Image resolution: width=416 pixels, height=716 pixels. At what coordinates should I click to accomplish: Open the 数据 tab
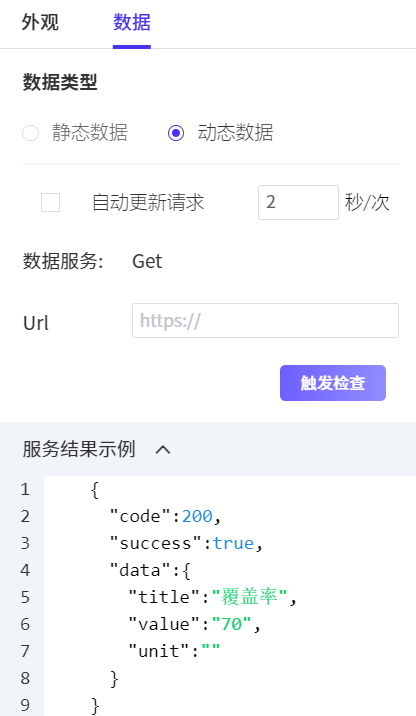pyautogui.click(x=132, y=22)
